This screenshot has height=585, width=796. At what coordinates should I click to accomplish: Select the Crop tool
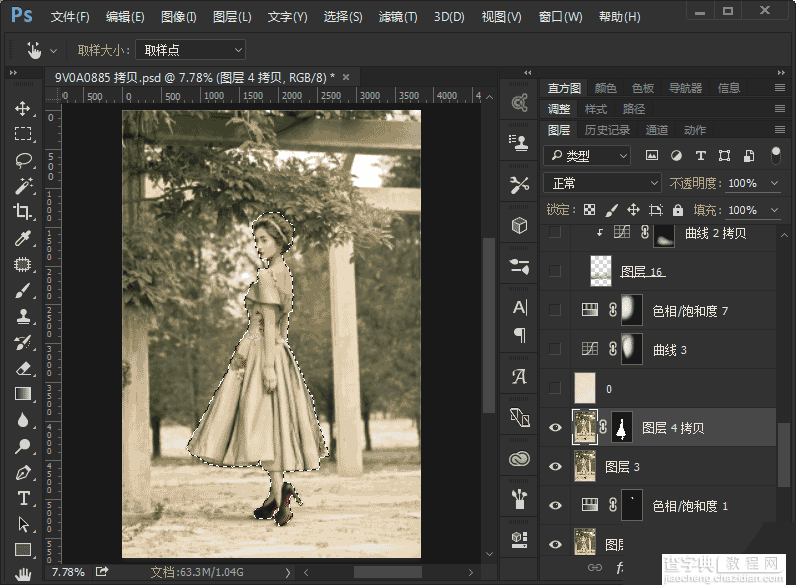pyautogui.click(x=22, y=212)
